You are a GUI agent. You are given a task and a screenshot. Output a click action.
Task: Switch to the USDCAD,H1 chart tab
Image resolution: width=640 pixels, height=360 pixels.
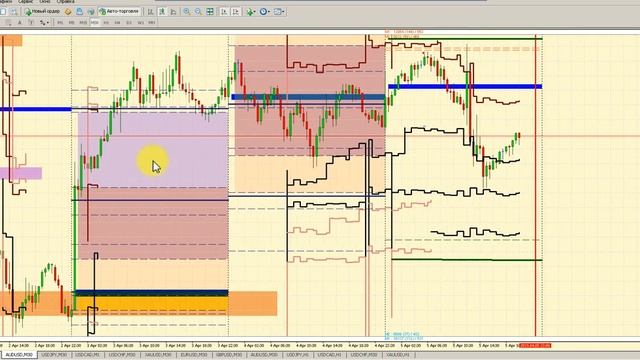329,355
